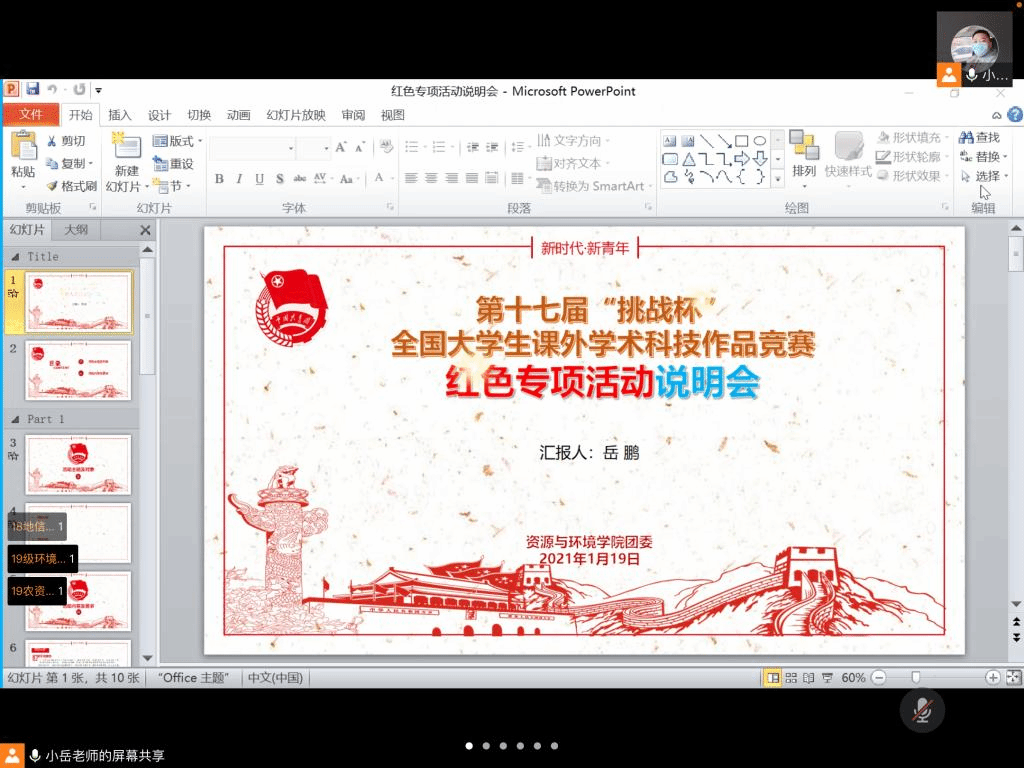Click the Reset (重设) slide button
1024x768 pixels.
coord(174,164)
